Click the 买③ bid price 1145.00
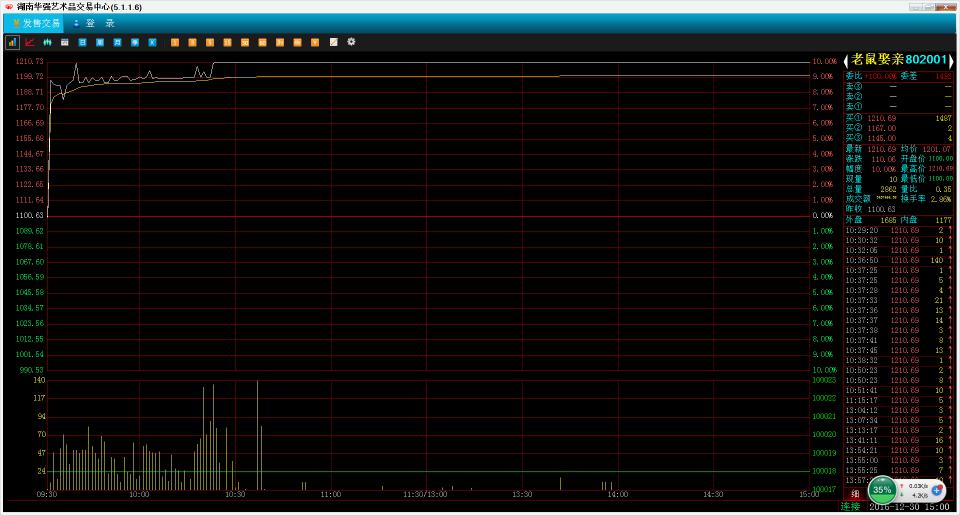Image resolution: width=960 pixels, height=516 pixels. pyautogui.click(x=882, y=138)
